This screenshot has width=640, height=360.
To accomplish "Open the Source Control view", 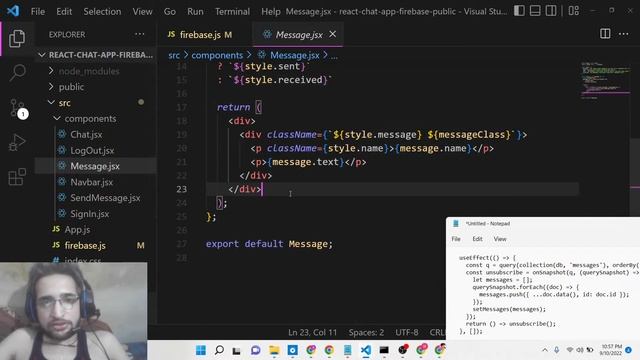I will [x=18, y=108].
